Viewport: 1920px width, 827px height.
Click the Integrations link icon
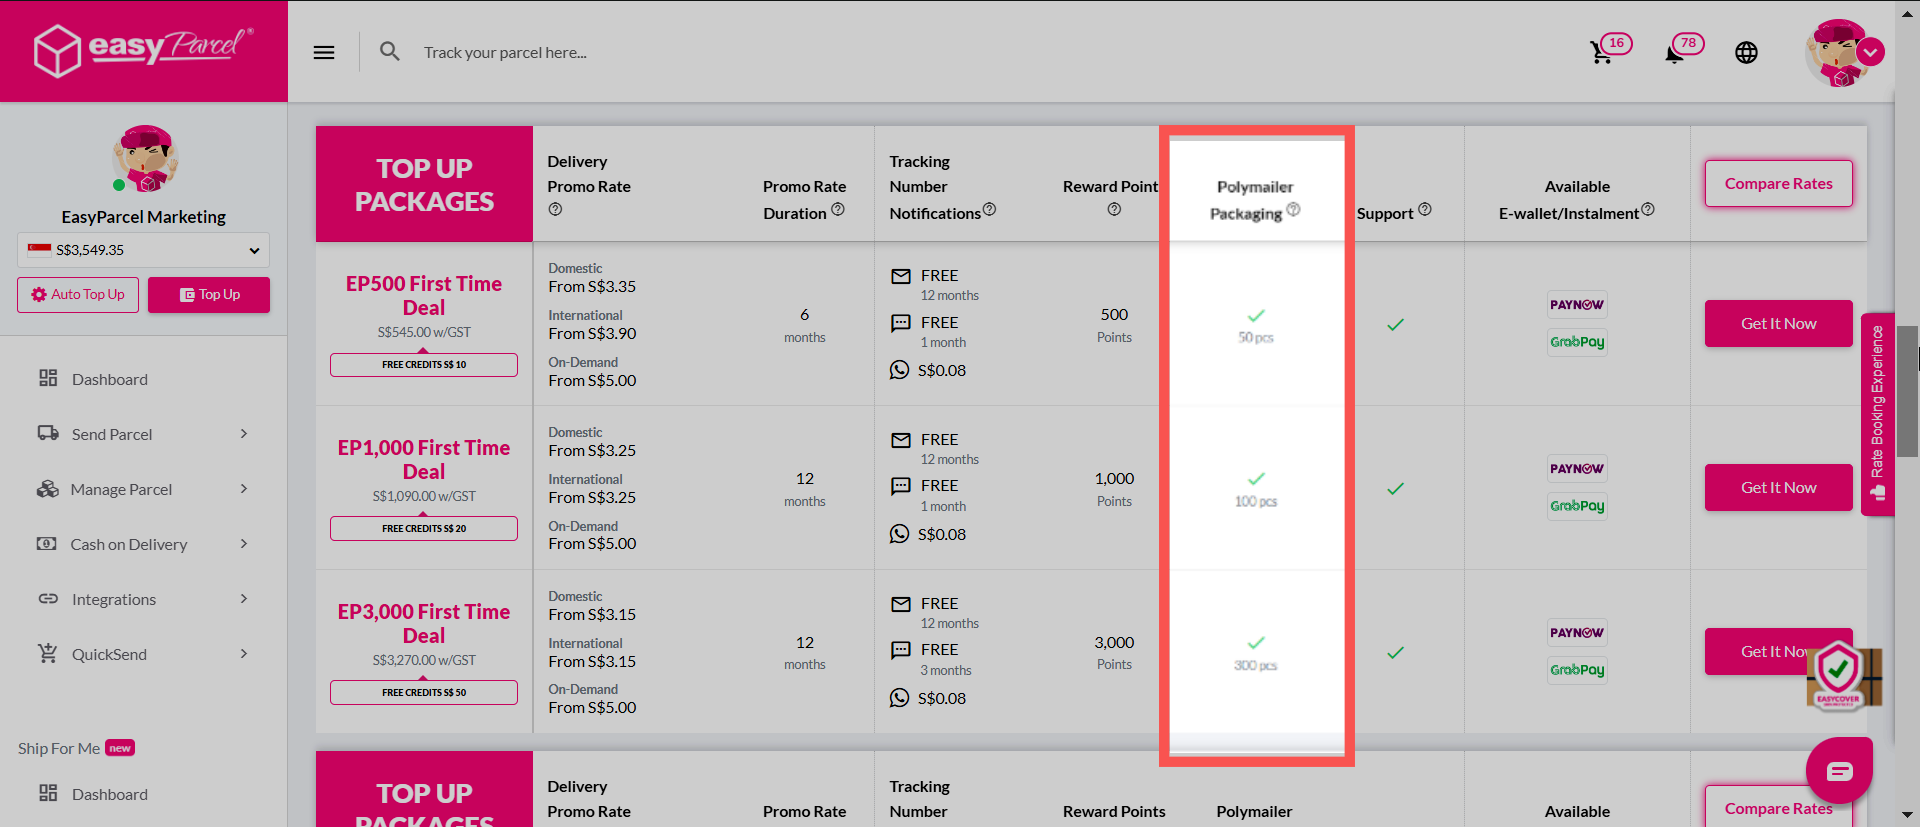[48, 598]
